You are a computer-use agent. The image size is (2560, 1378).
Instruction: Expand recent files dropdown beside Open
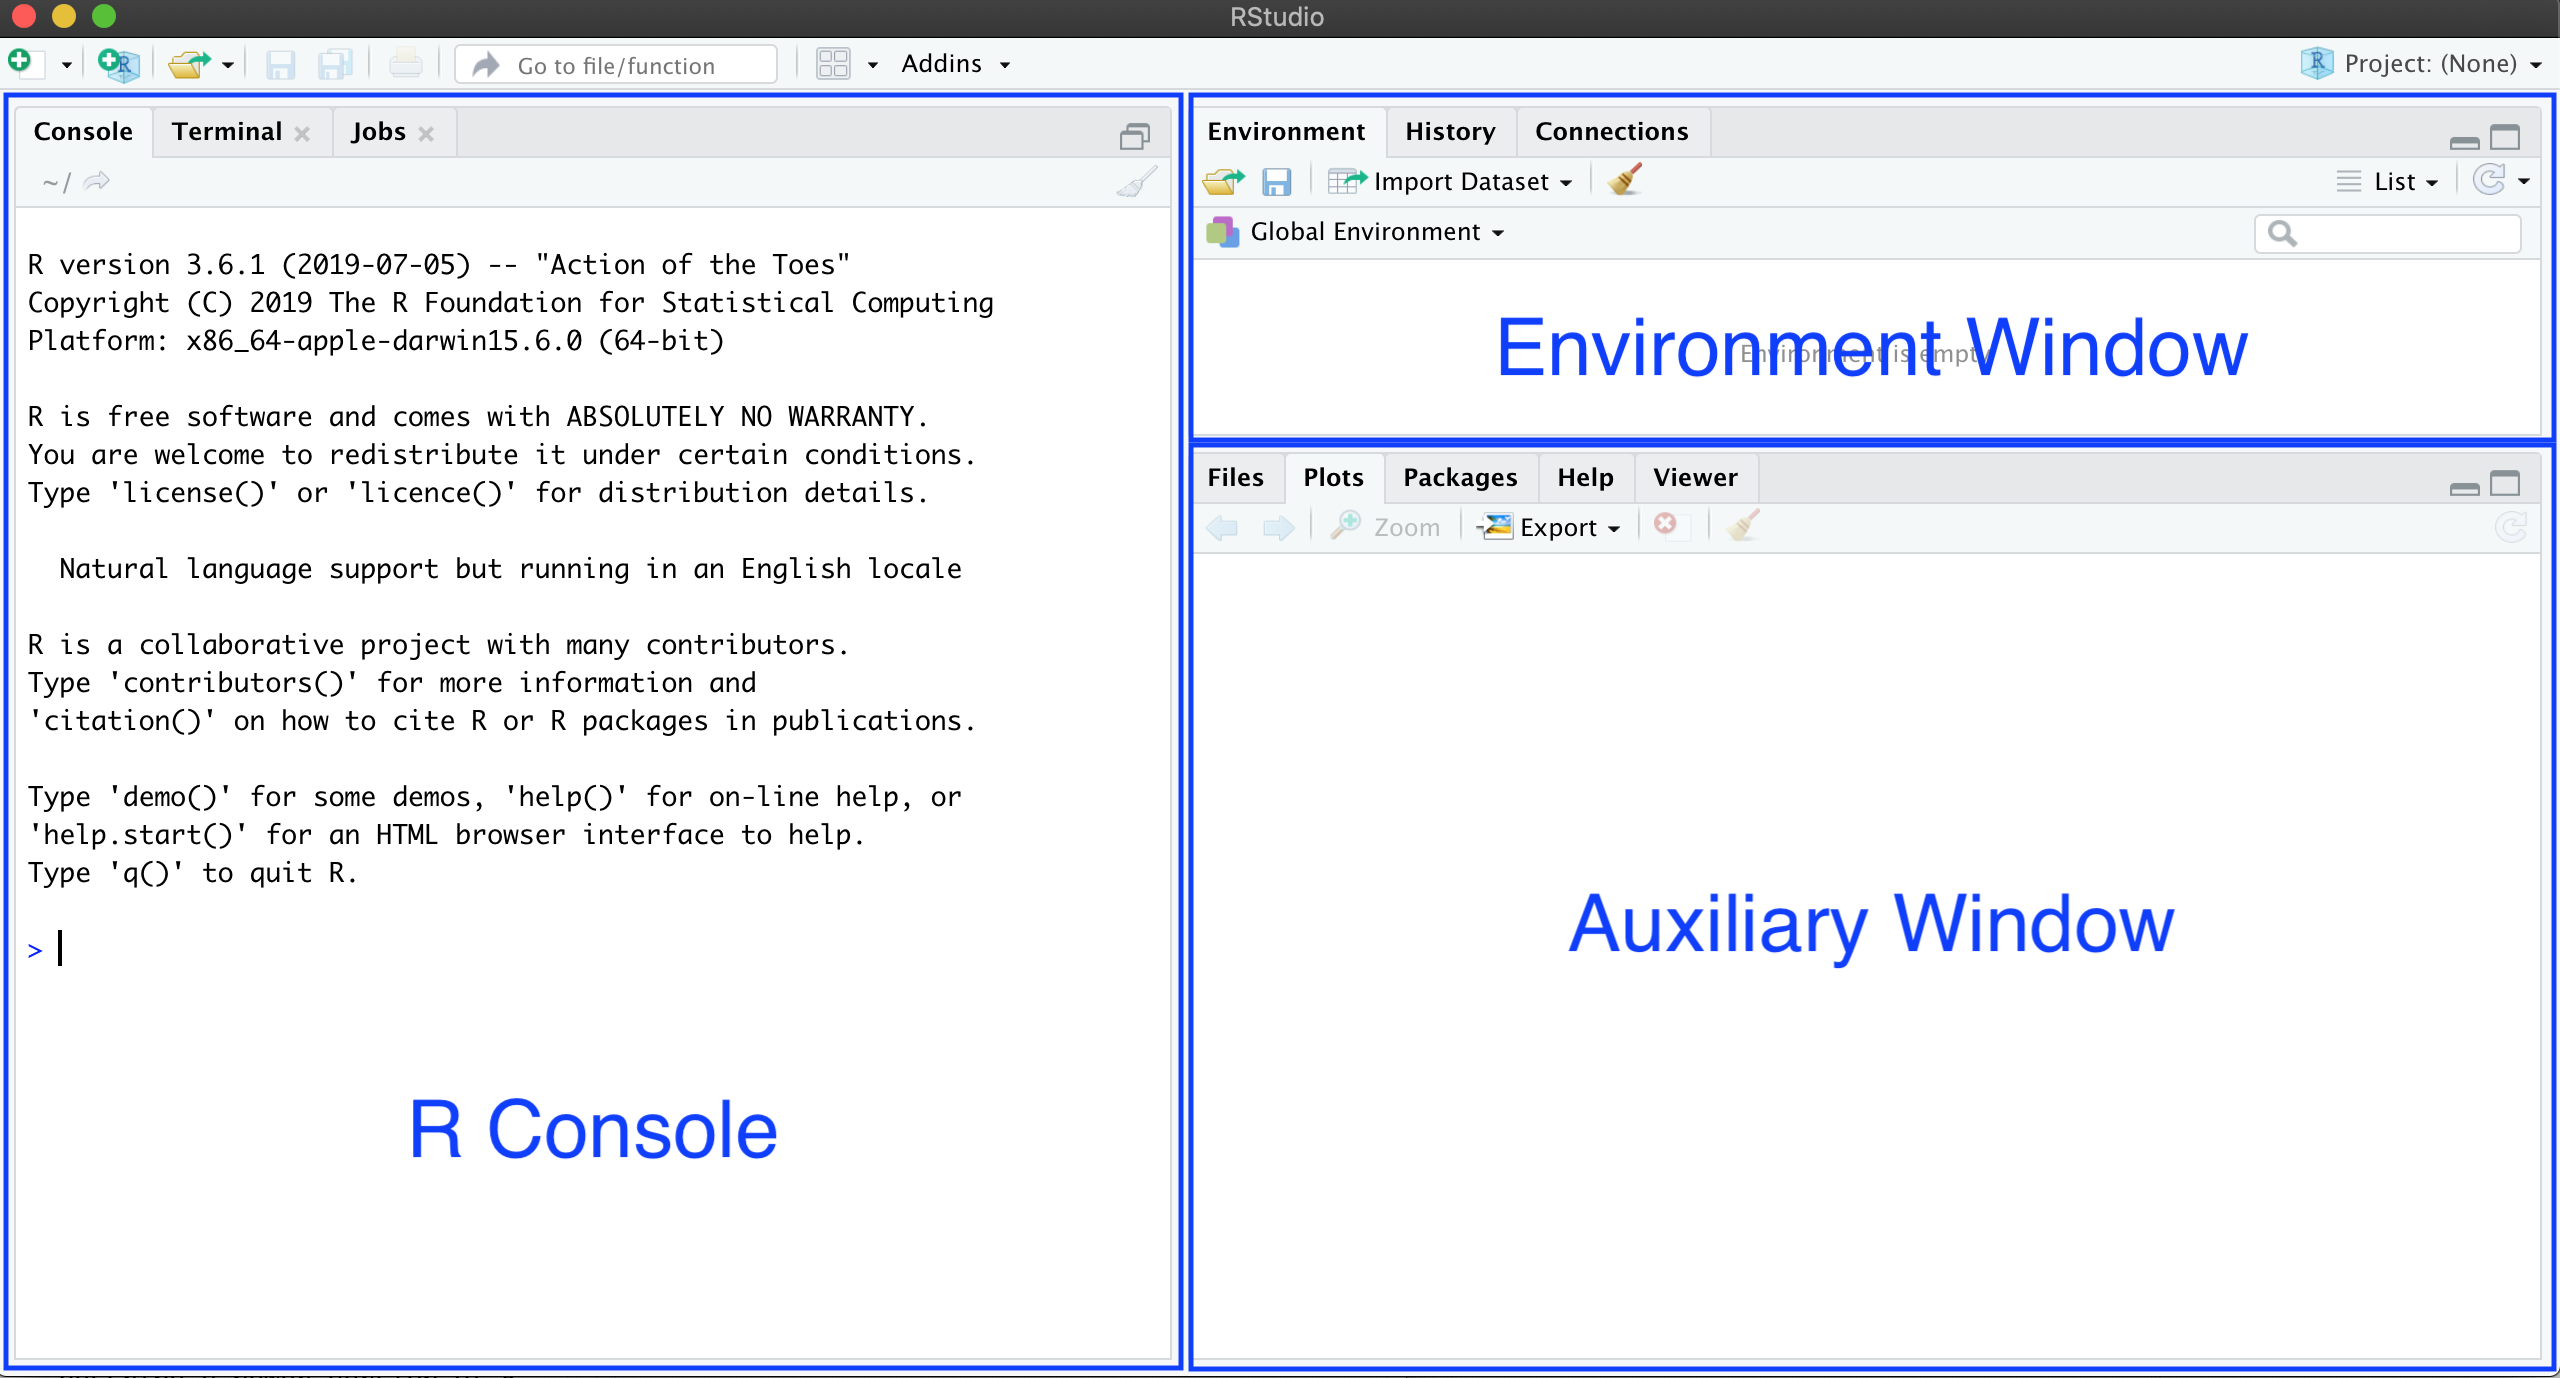point(228,65)
